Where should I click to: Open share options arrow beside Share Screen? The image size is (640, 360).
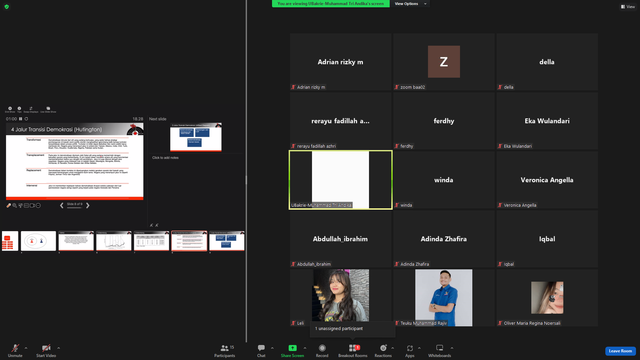pos(304,348)
